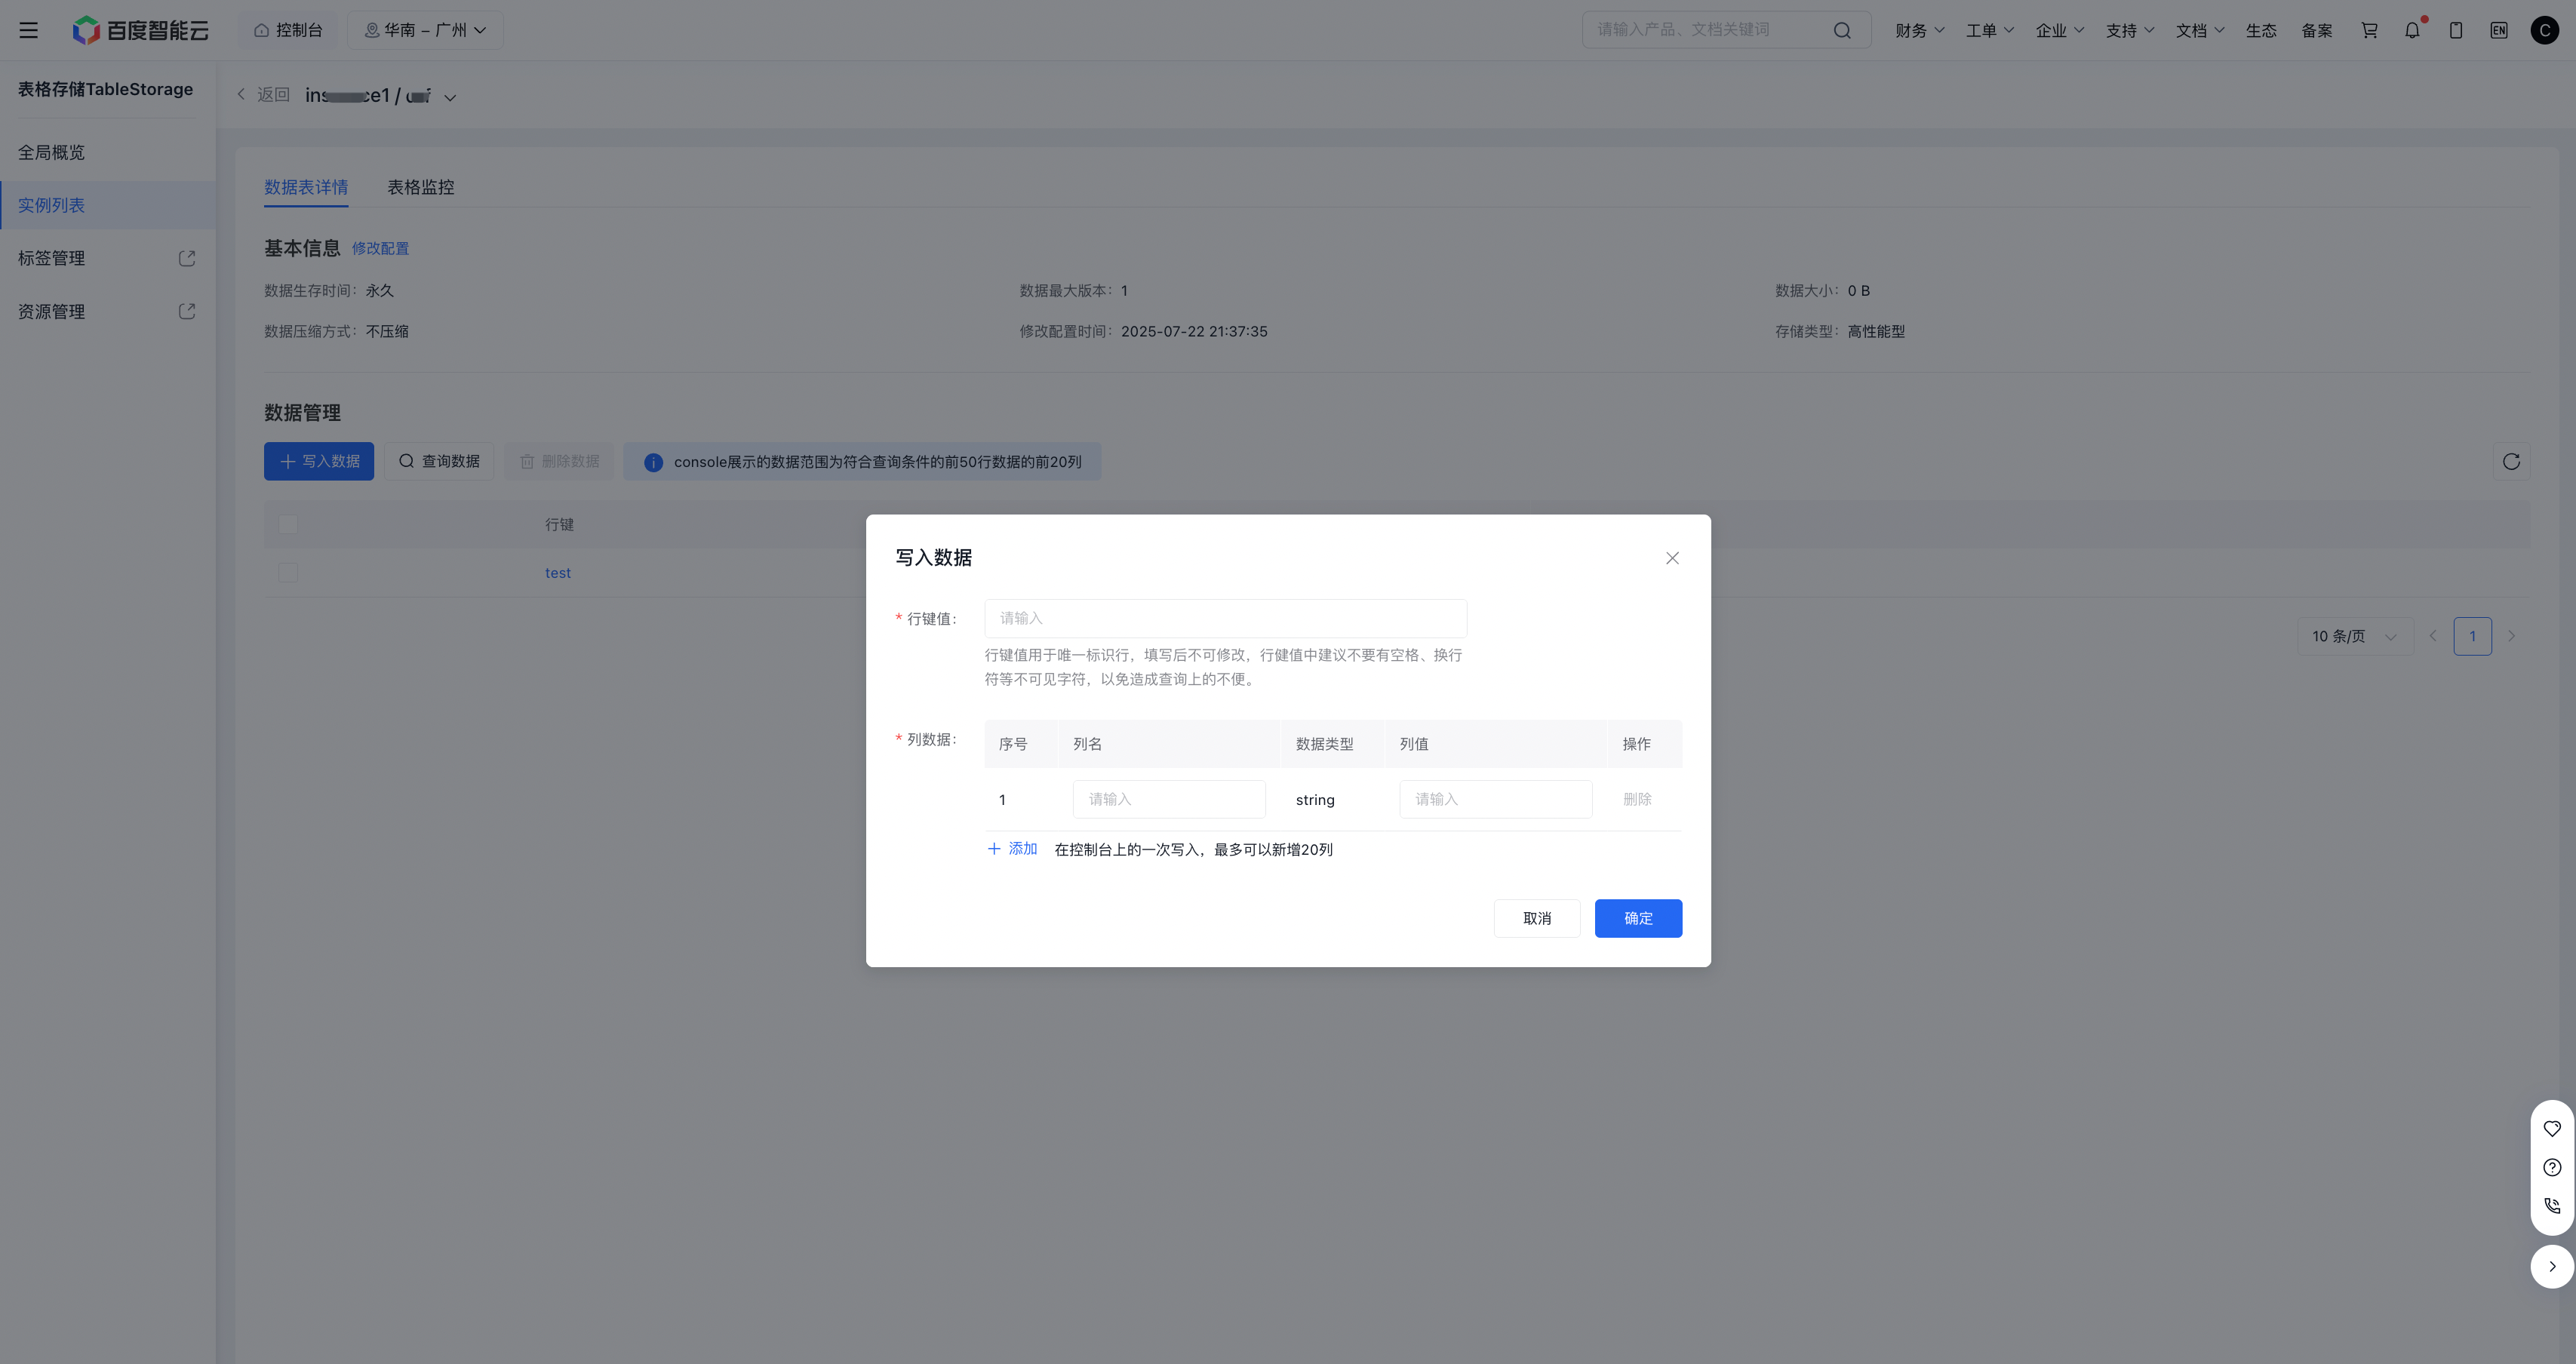Tick the select-all header checkbox

288,524
